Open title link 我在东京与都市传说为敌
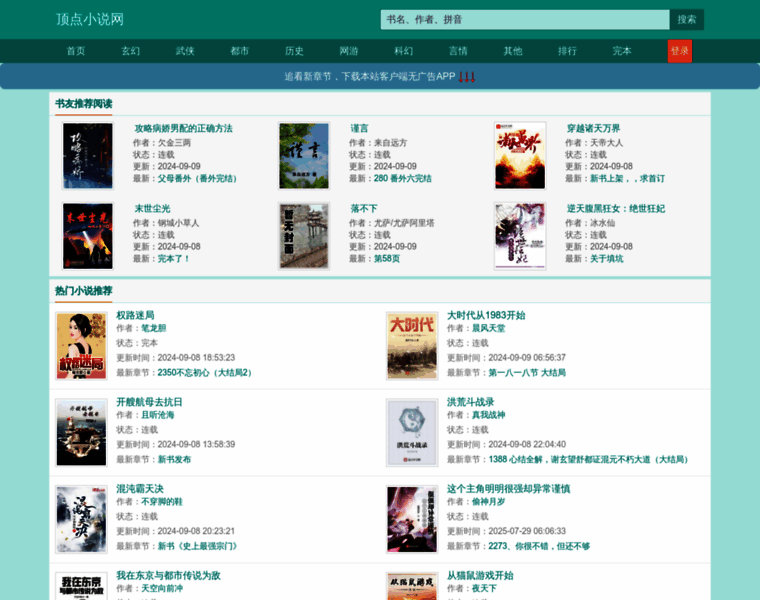760x600 pixels. tap(168, 576)
